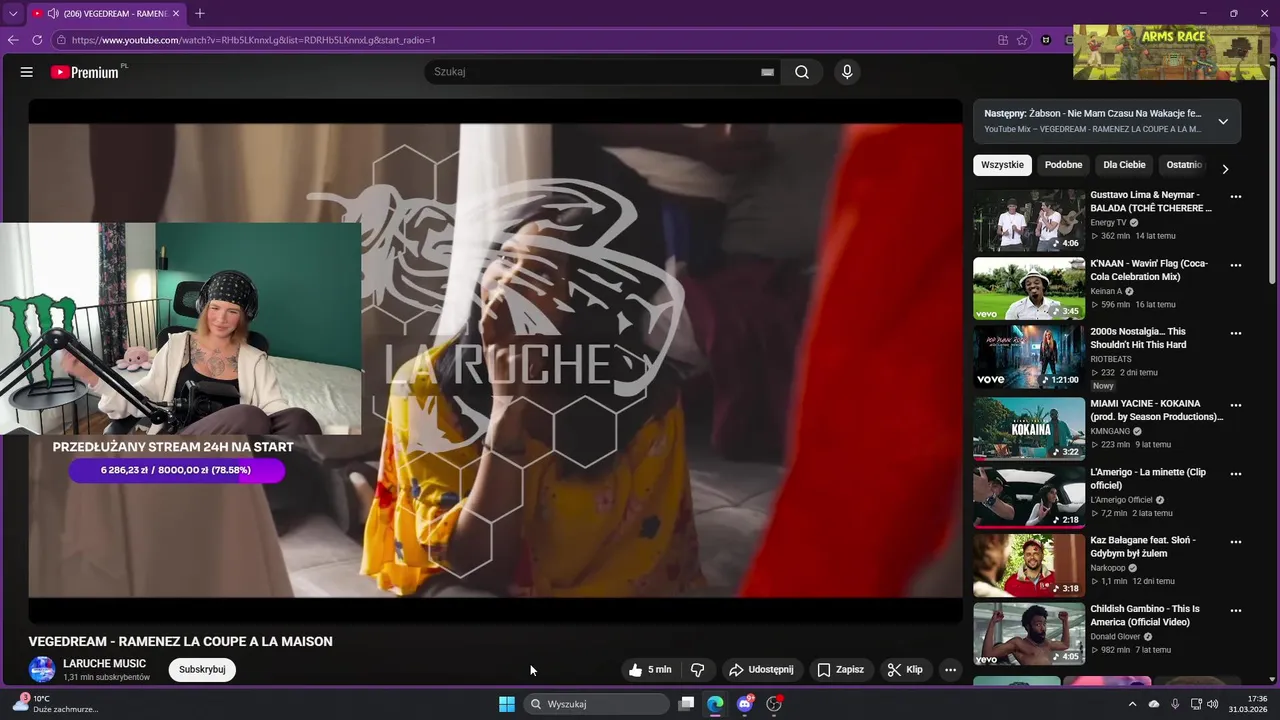Open 2000s Nostalgia video thumbnail
The height and width of the screenshot is (720, 1280).
coord(1029,357)
